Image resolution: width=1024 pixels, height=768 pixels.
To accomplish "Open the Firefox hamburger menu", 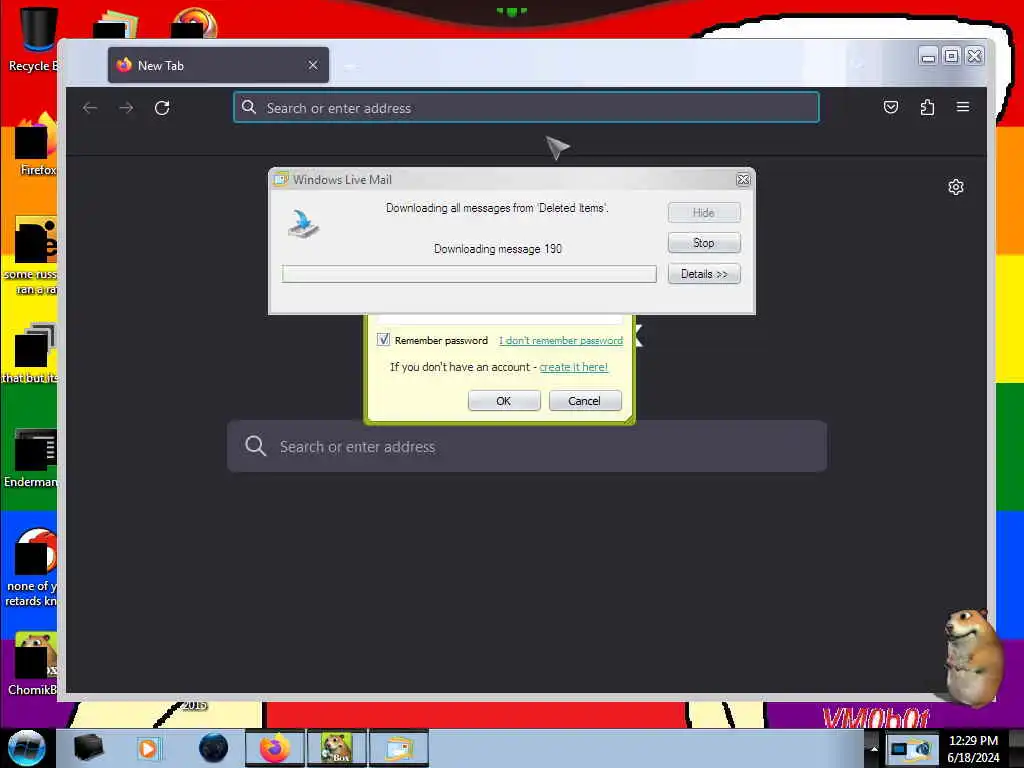I will pyautogui.click(x=963, y=106).
